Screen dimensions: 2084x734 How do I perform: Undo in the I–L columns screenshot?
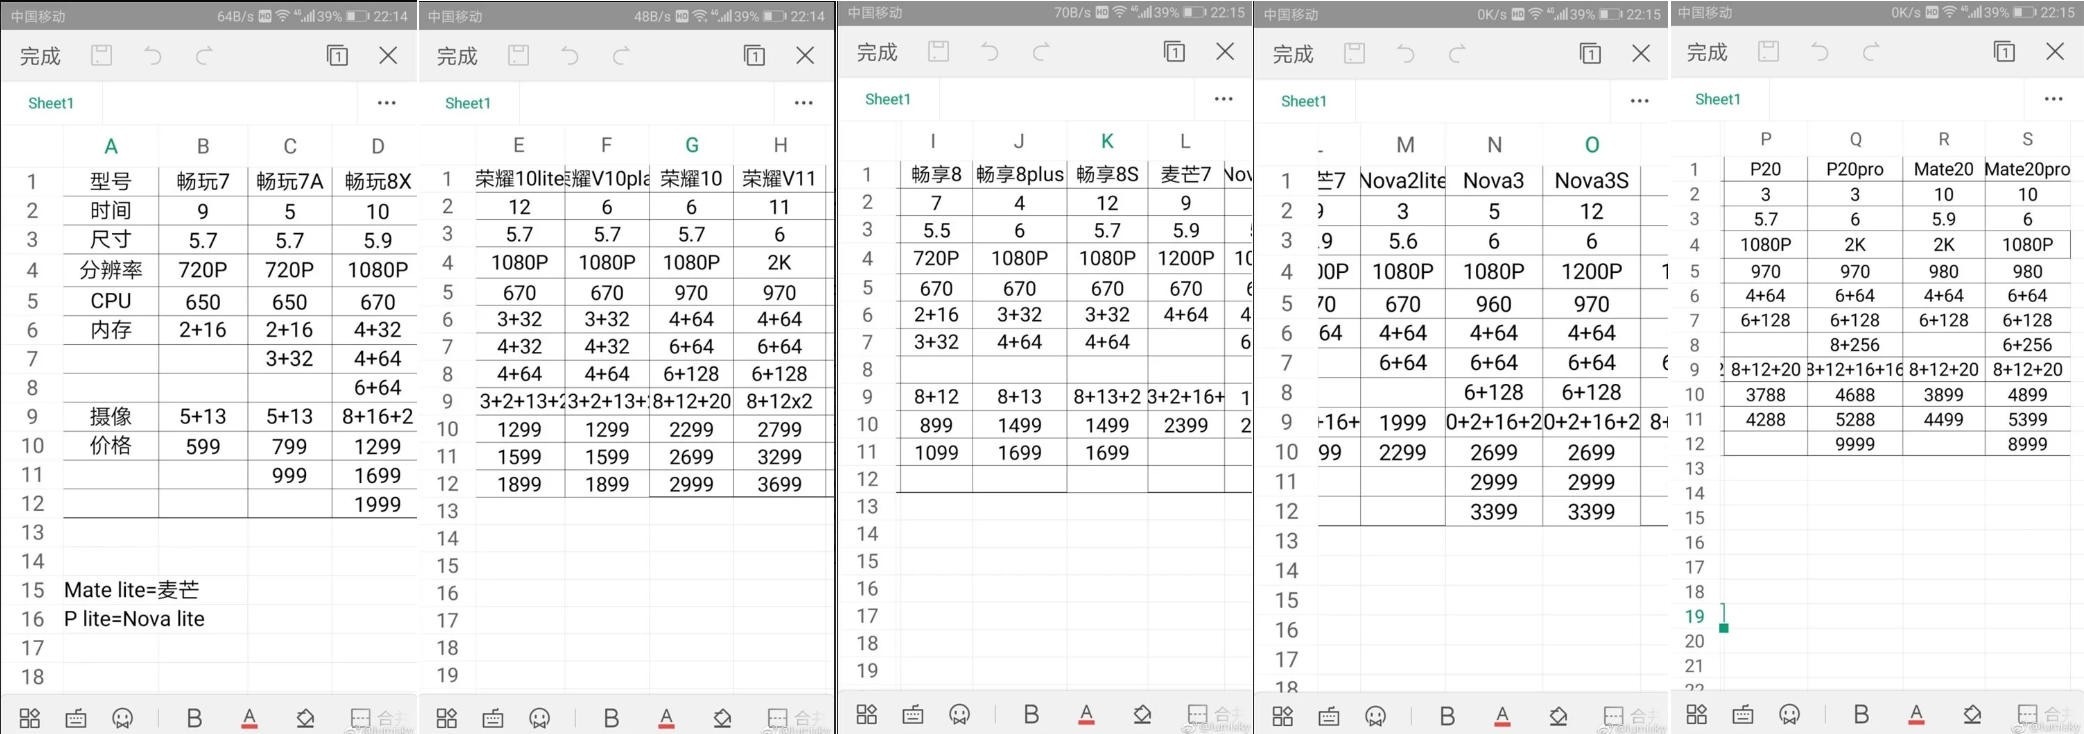[x=990, y=51]
